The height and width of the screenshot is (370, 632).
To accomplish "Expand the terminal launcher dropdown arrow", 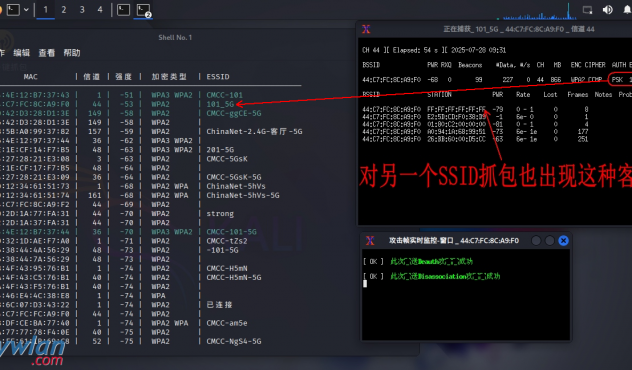I will click(x=26, y=10).
